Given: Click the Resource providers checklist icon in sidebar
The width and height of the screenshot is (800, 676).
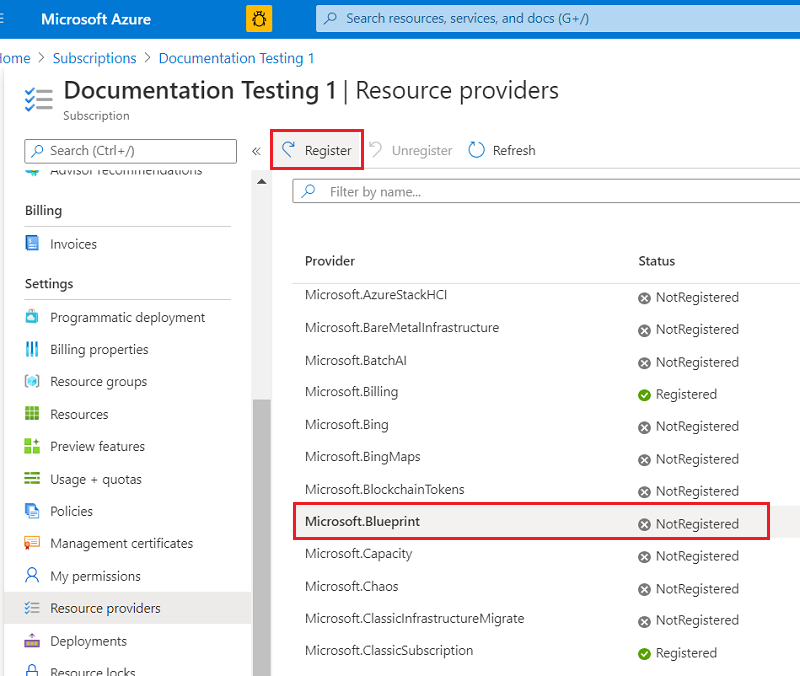Looking at the screenshot, I should [x=32, y=608].
